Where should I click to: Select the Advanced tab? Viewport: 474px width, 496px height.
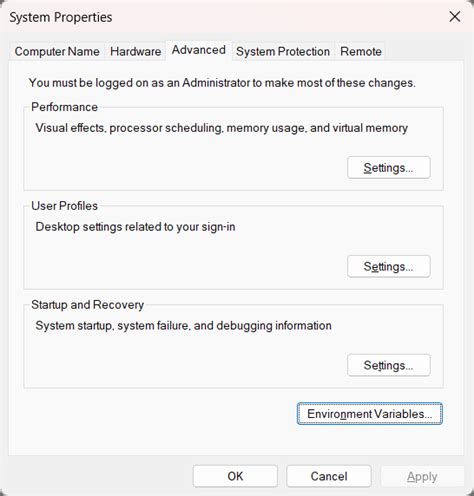coord(199,50)
